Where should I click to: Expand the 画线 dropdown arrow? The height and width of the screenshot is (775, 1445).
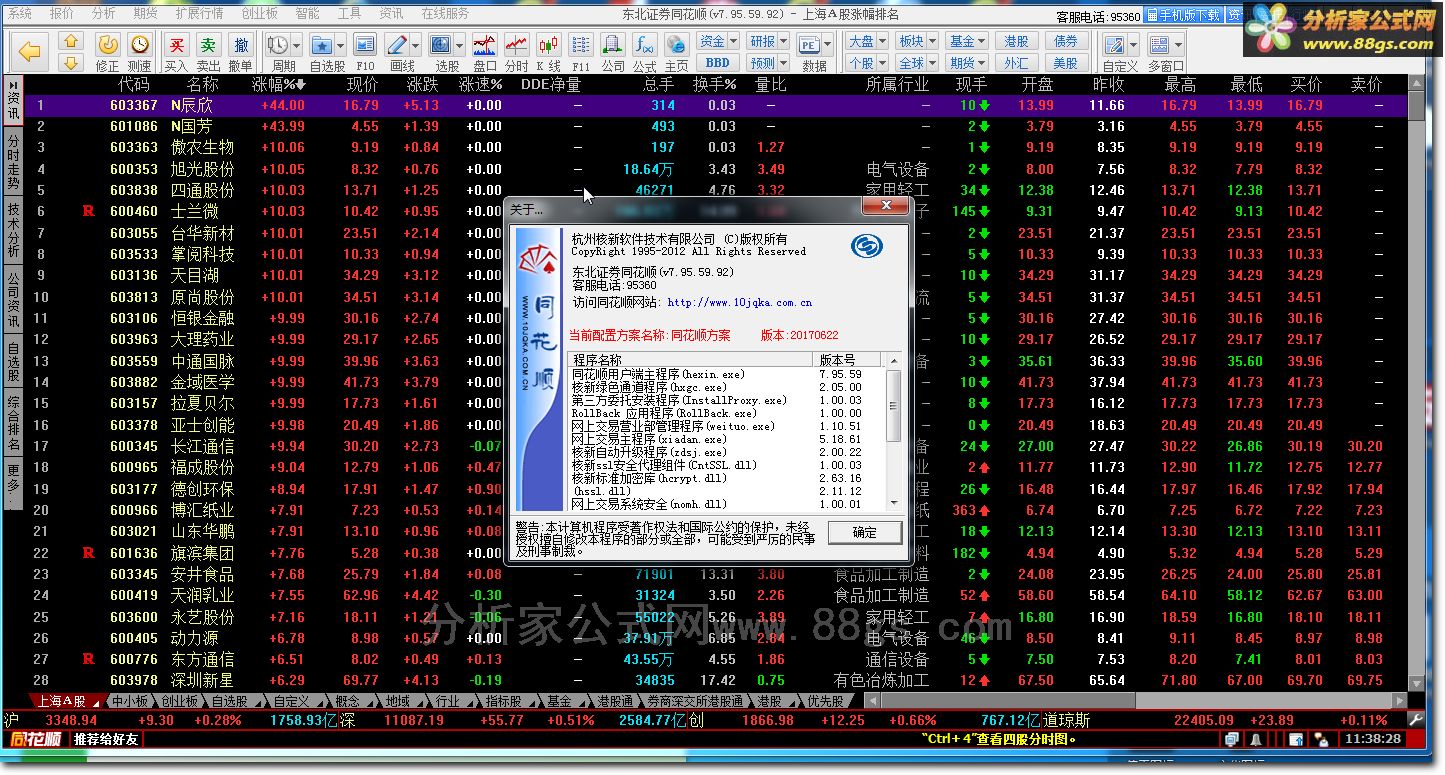(x=415, y=45)
